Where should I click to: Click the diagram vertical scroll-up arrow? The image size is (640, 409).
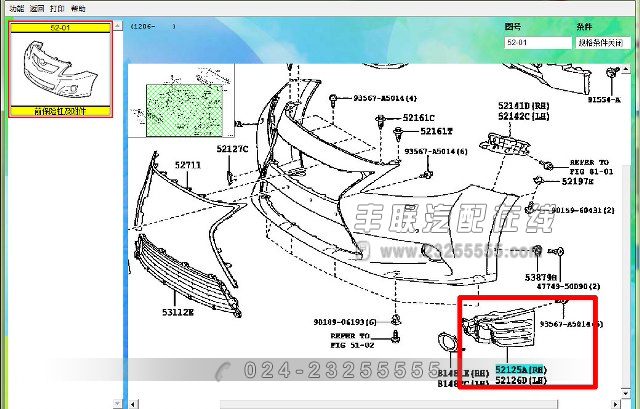(626, 69)
